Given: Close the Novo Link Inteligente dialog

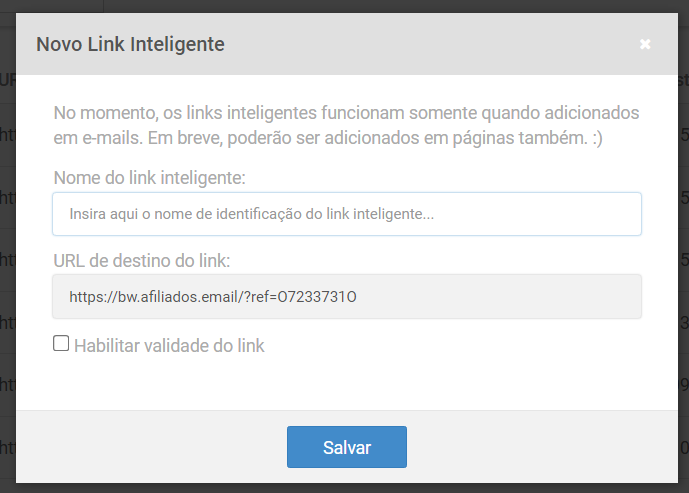Looking at the screenshot, I should (645, 44).
